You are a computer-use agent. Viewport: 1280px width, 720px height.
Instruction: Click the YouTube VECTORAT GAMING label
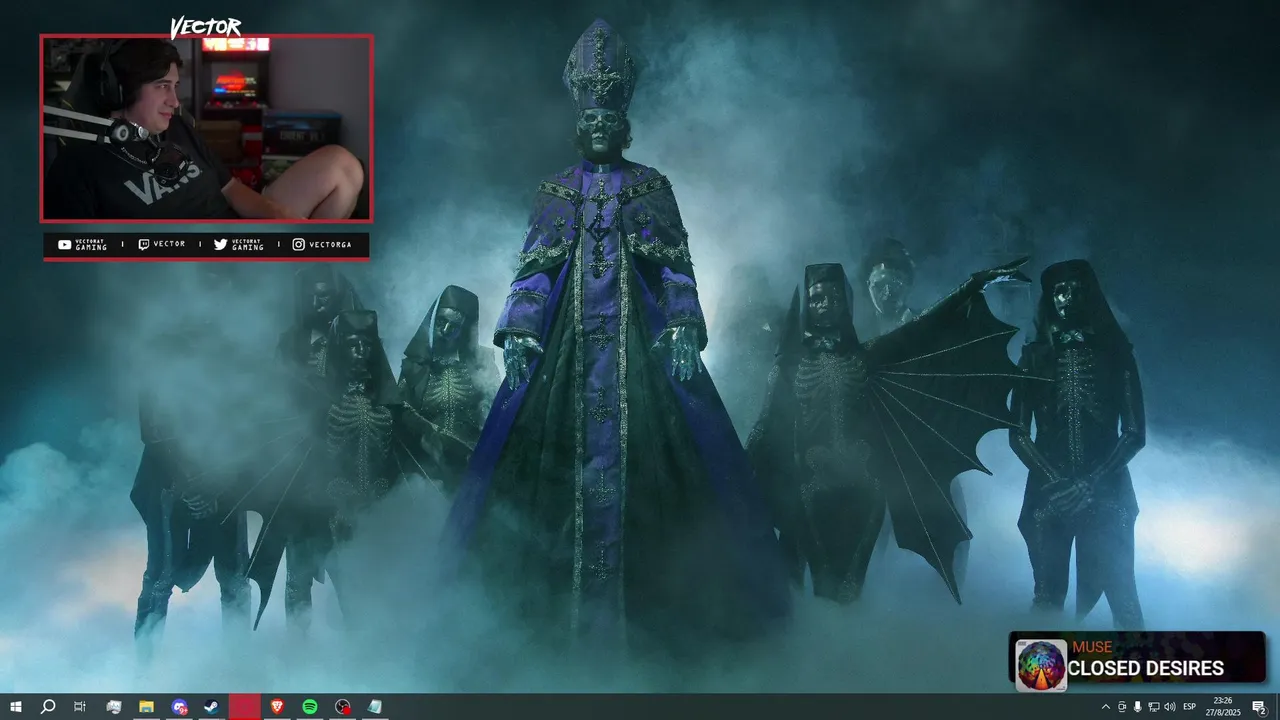point(83,245)
